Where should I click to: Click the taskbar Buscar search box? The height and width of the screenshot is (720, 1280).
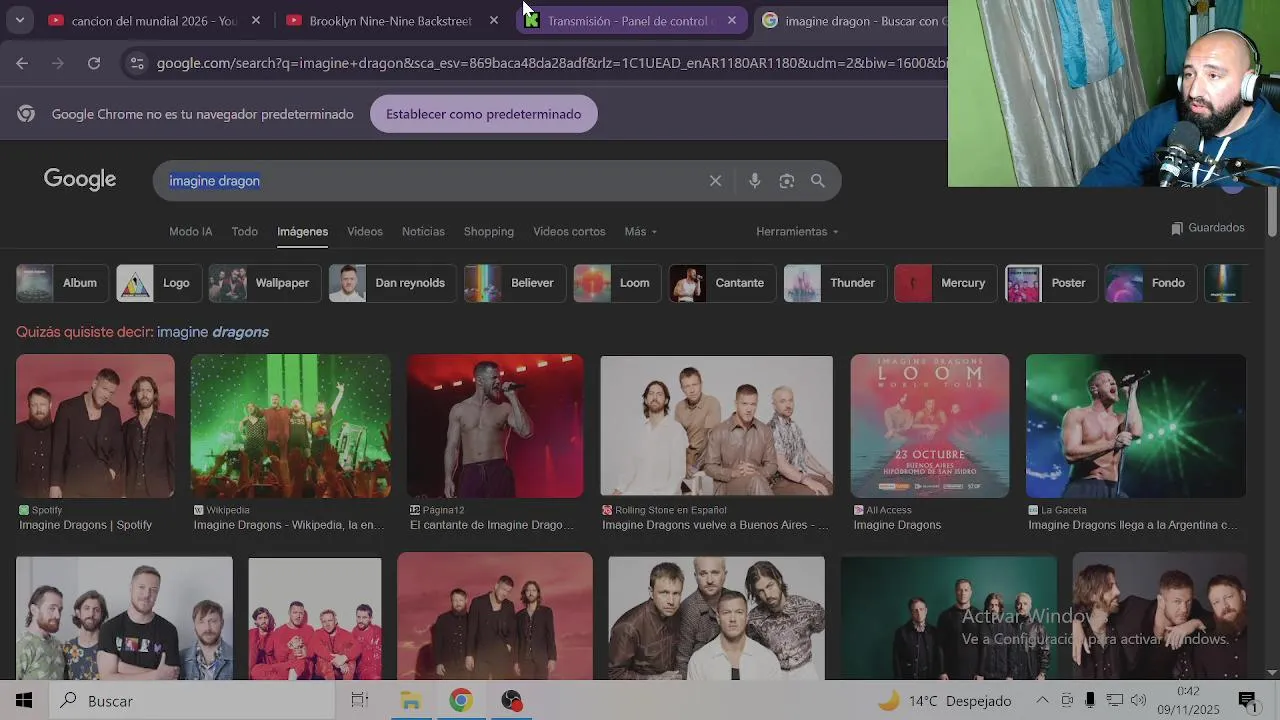pyautogui.click(x=191, y=701)
